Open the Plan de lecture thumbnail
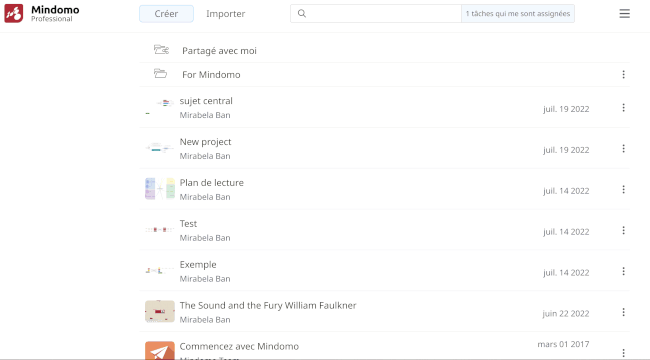 160,189
